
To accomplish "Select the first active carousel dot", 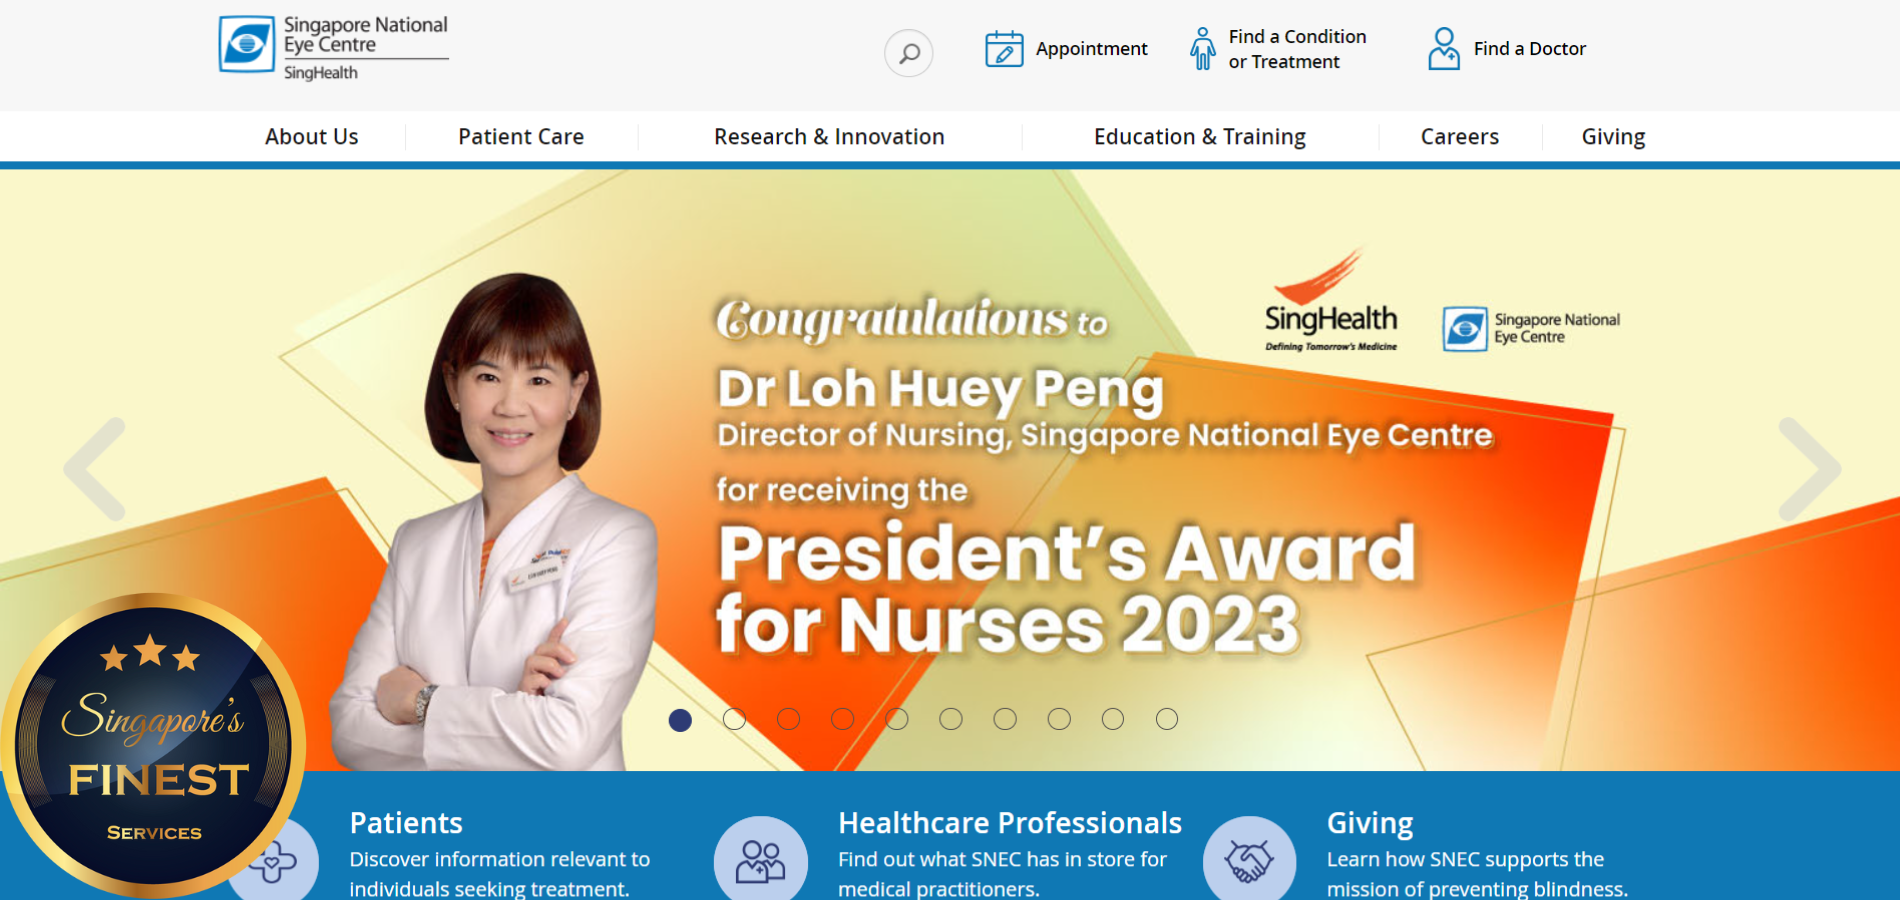I will click(680, 719).
